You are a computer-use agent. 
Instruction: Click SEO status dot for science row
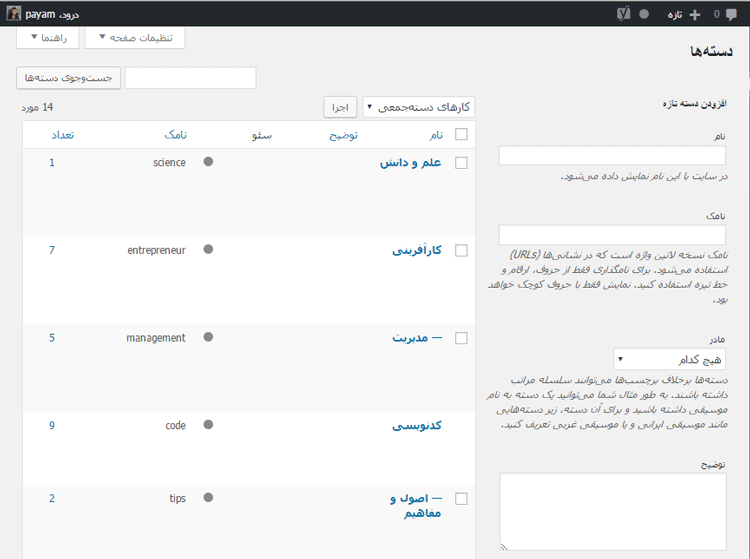[208, 162]
